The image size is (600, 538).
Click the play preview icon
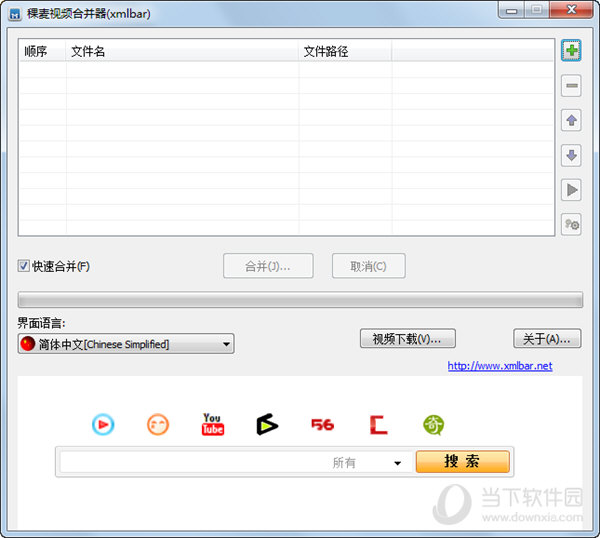coord(571,190)
